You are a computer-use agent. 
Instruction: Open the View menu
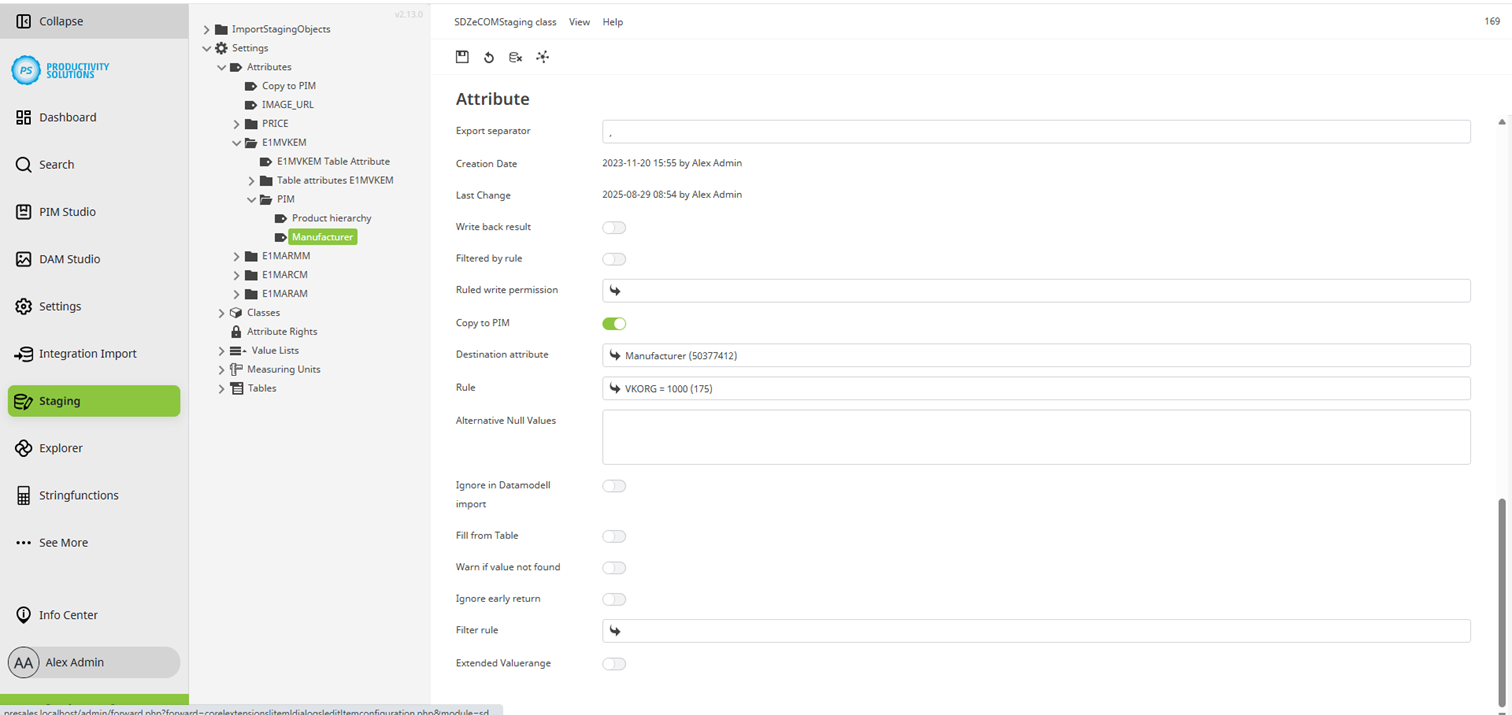point(579,21)
